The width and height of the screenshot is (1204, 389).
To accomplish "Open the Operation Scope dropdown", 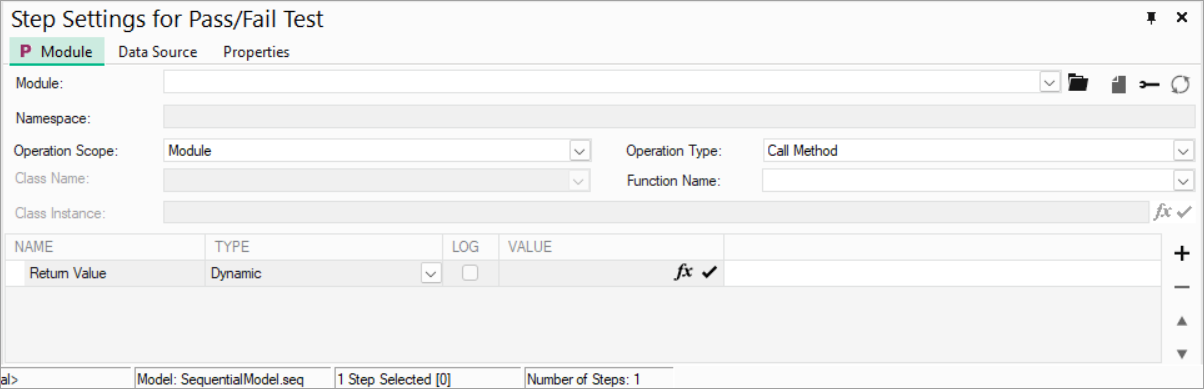I will pos(580,151).
